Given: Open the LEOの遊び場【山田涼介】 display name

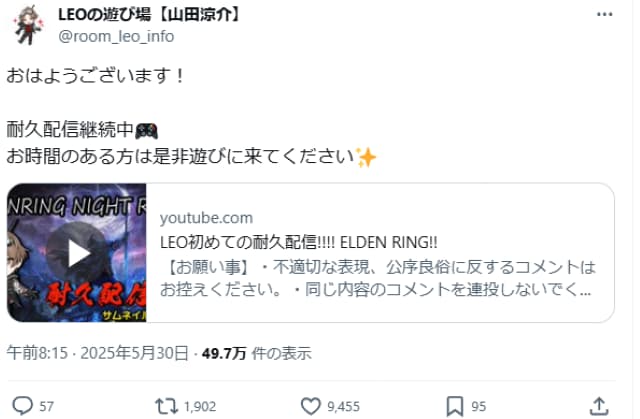Looking at the screenshot, I should point(150,15).
